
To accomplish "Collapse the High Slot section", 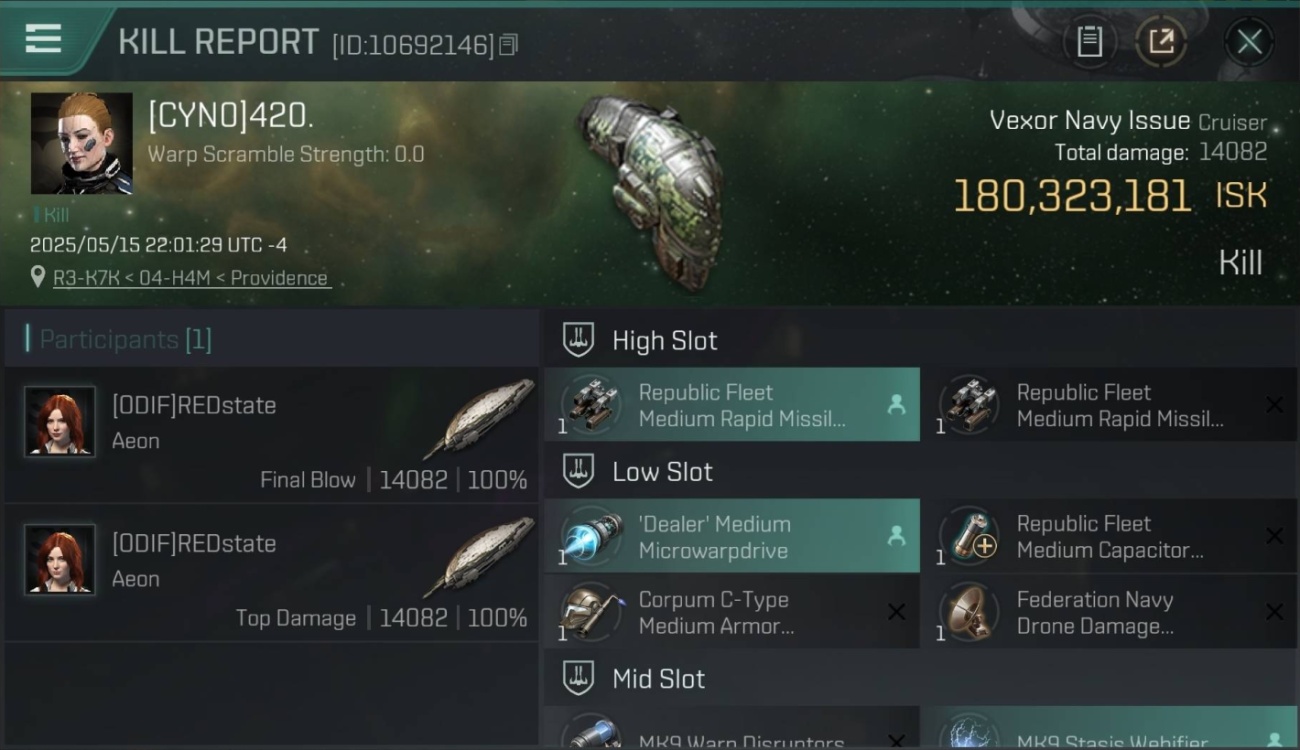I will pyautogui.click(x=578, y=340).
